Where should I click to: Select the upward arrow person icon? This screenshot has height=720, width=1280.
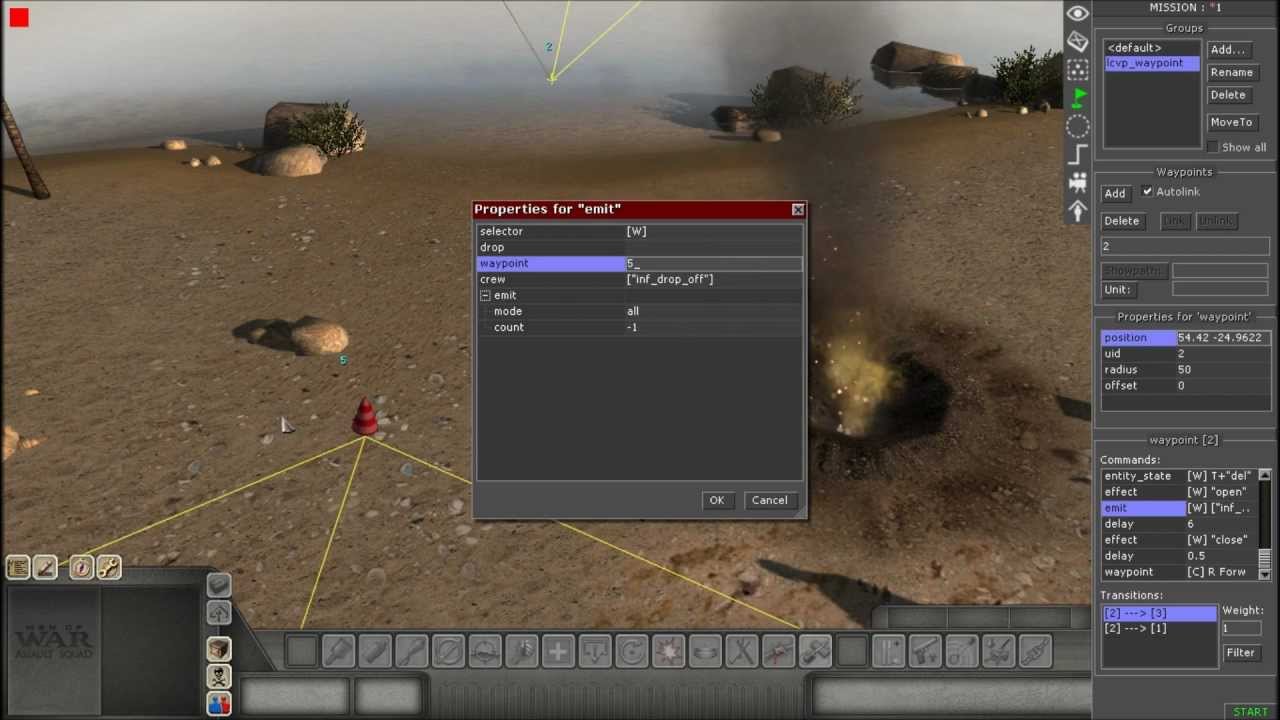(1078, 211)
